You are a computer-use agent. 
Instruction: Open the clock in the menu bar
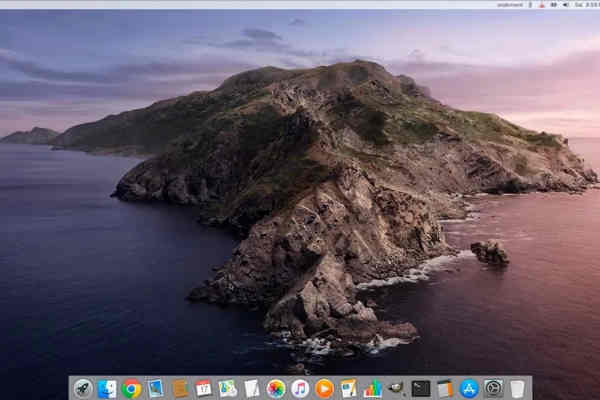587,5
